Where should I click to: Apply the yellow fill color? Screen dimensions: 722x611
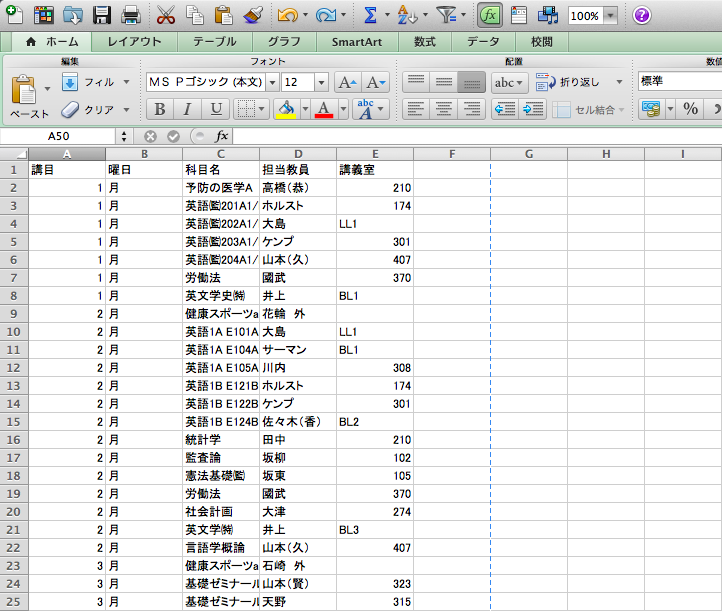pyautogui.click(x=286, y=109)
